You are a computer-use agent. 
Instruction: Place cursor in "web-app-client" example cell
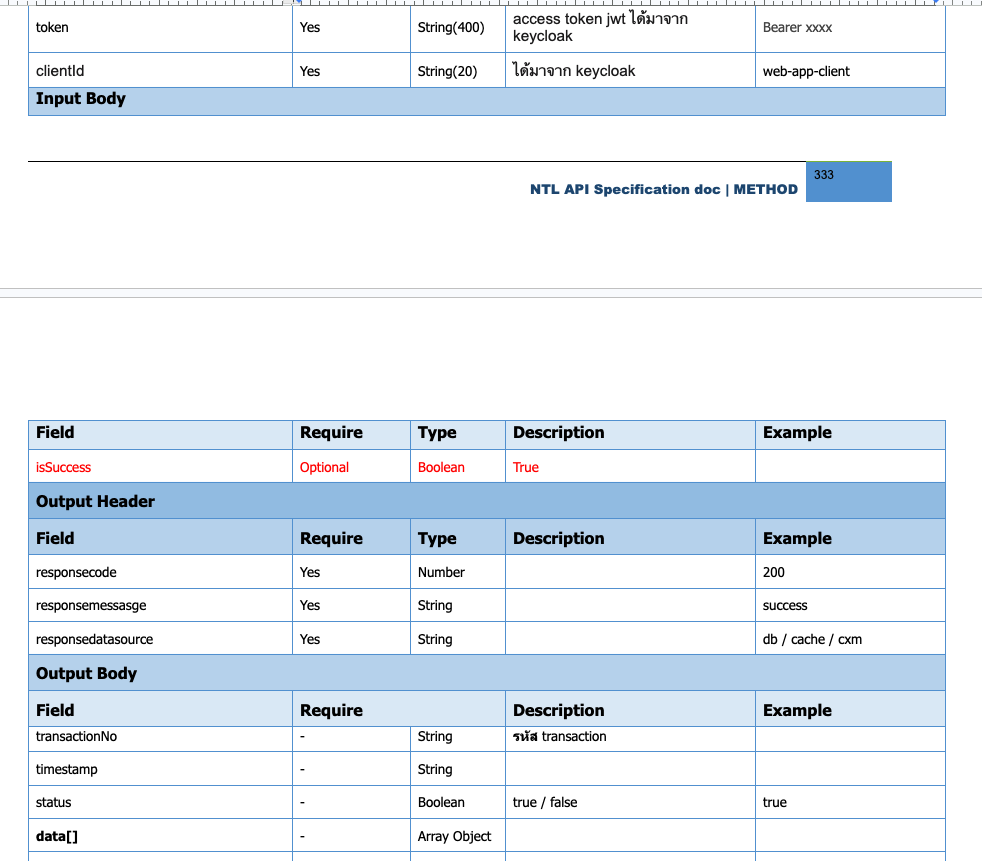806,71
